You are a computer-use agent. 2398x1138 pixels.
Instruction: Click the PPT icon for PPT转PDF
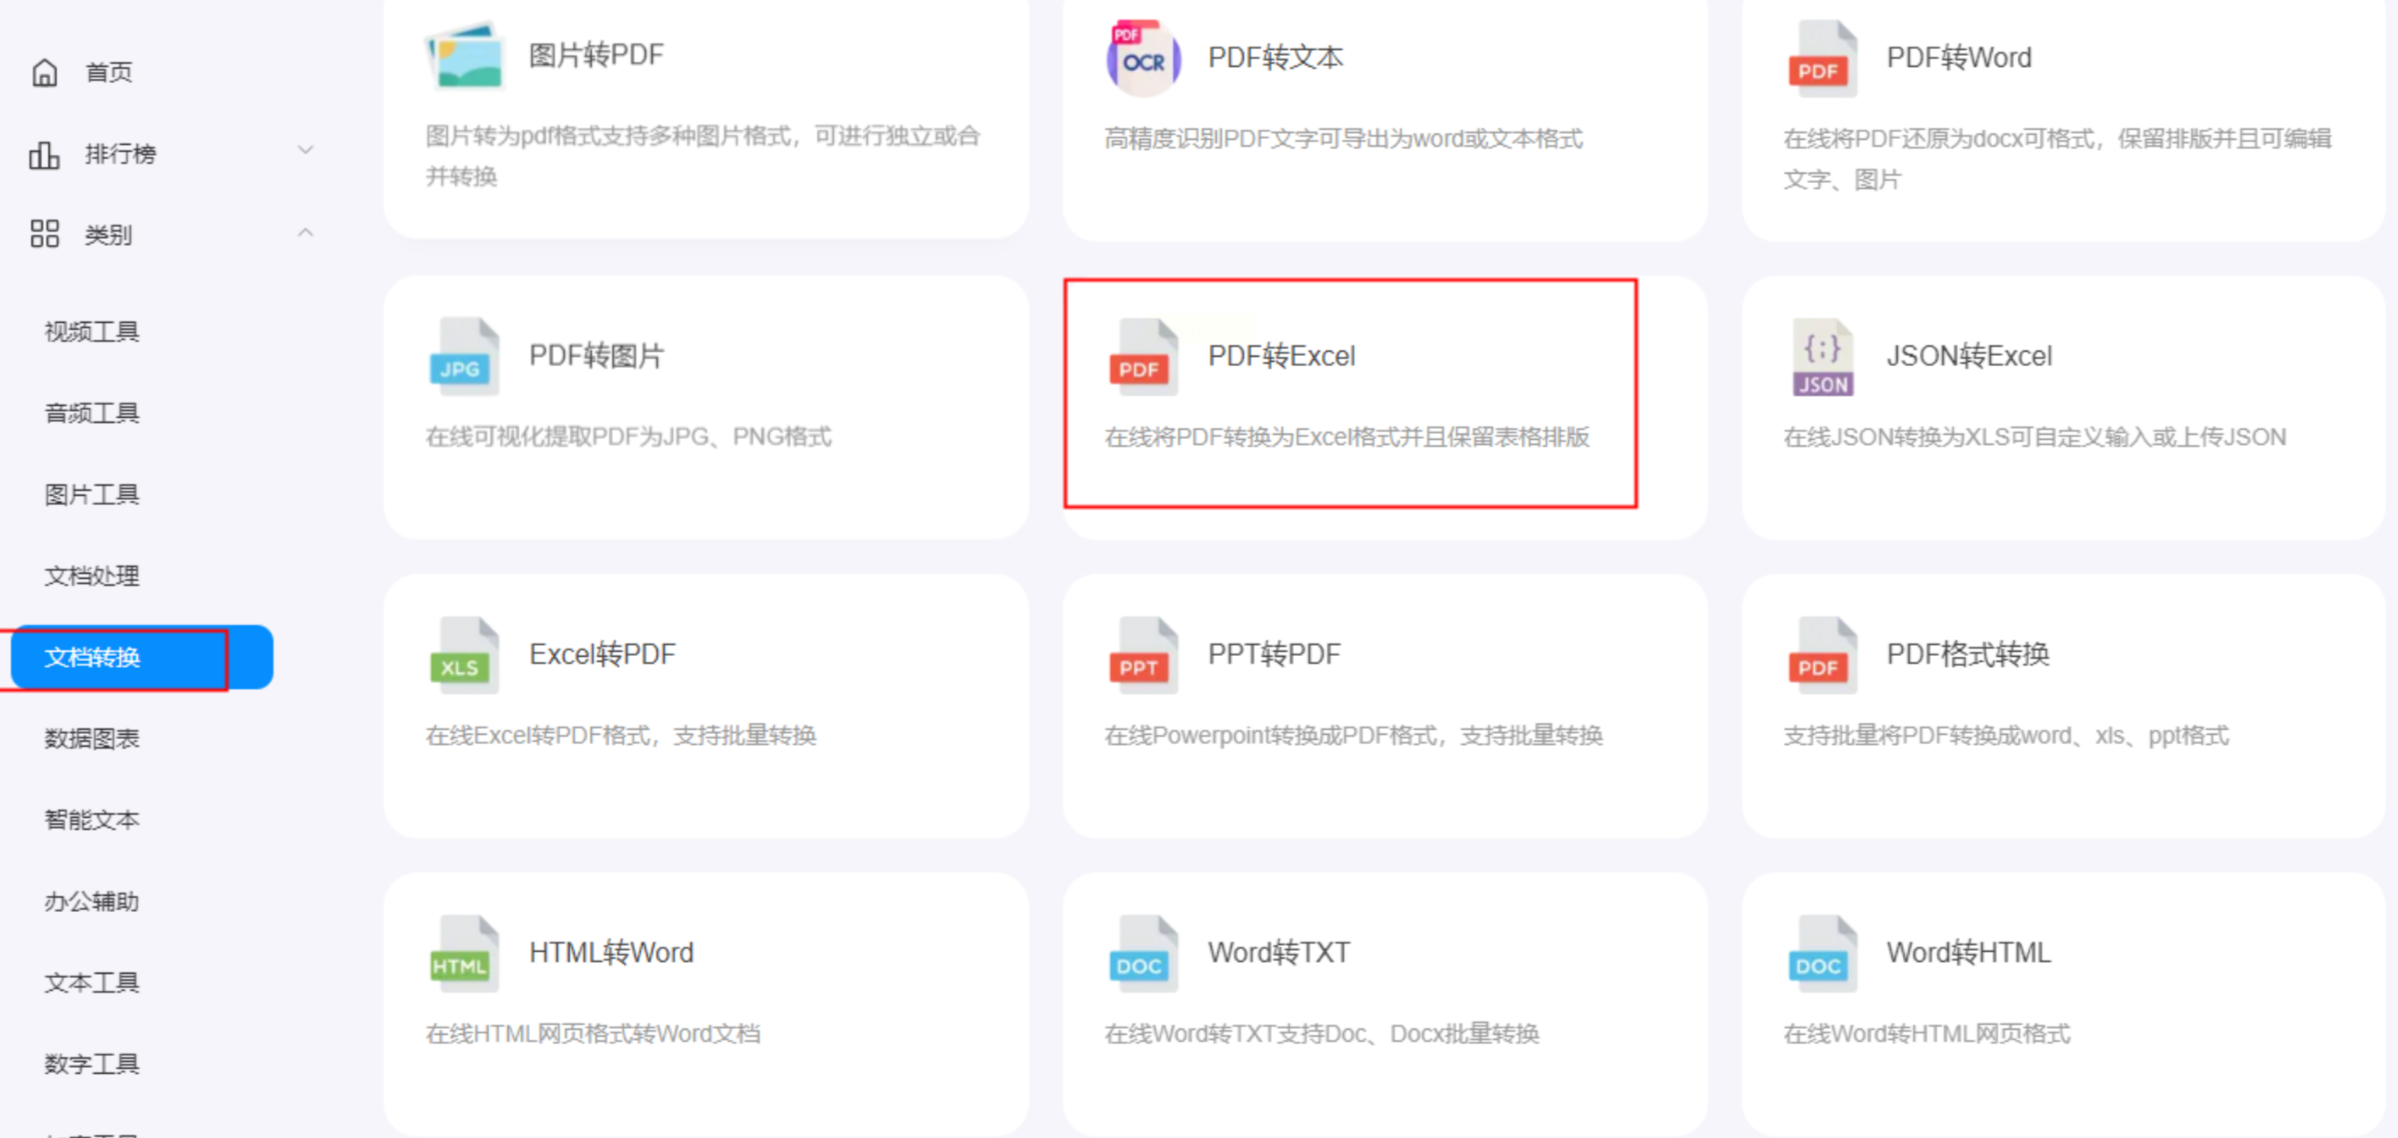coord(1142,655)
